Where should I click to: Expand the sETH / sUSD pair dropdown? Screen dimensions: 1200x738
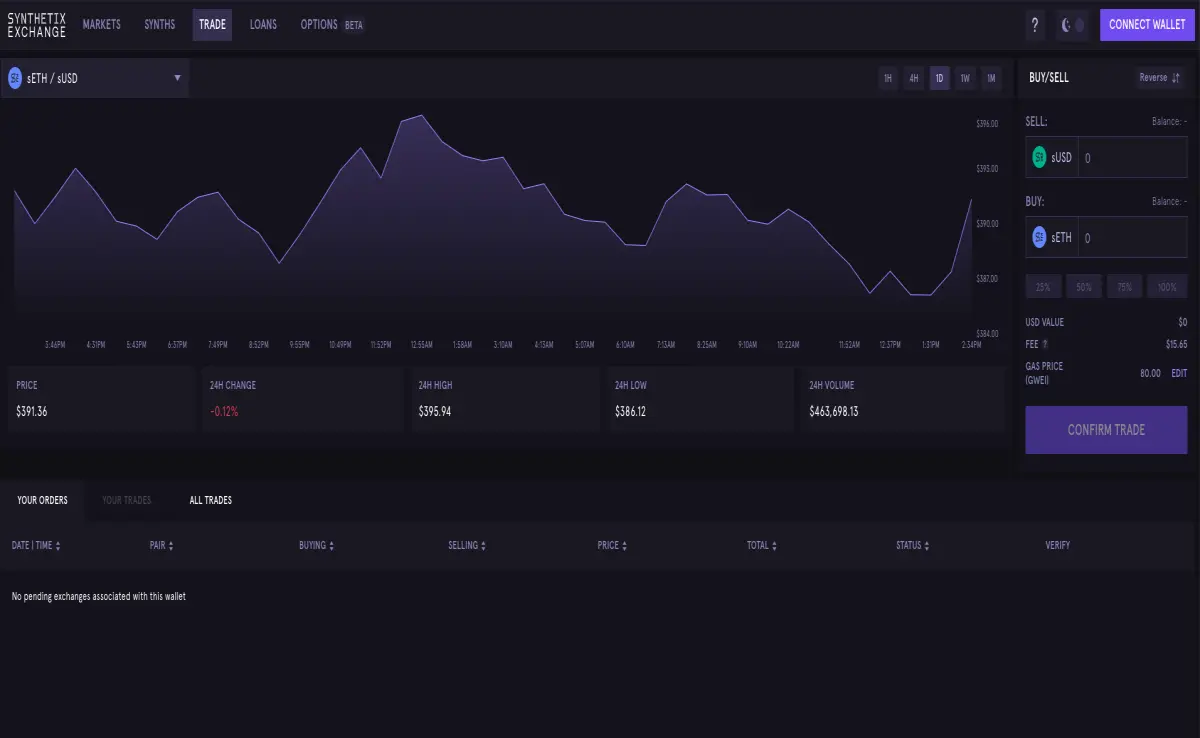pyautogui.click(x=95, y=78)
